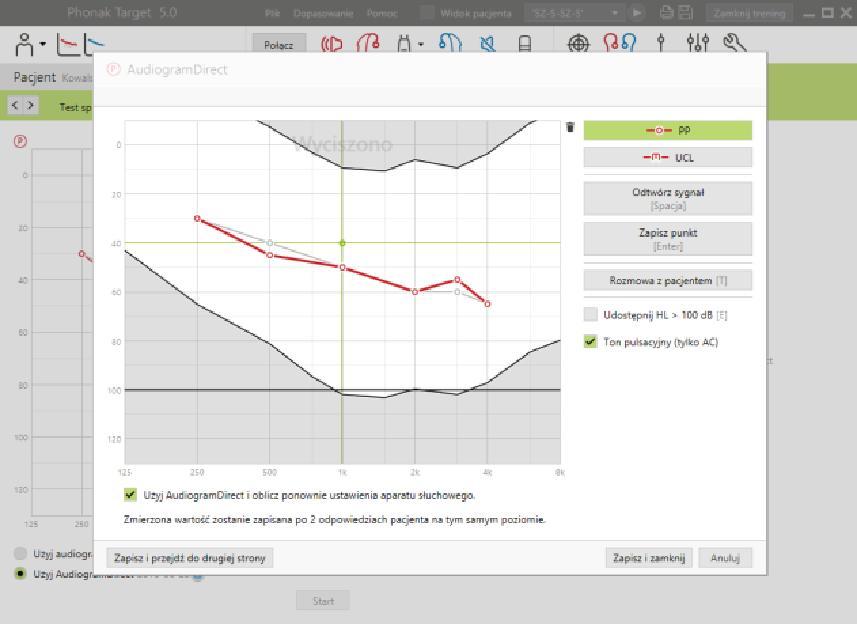This screenshot has height=624, width=857.
Task: Open the 'Plik' menu
Action: pos(272,13)
